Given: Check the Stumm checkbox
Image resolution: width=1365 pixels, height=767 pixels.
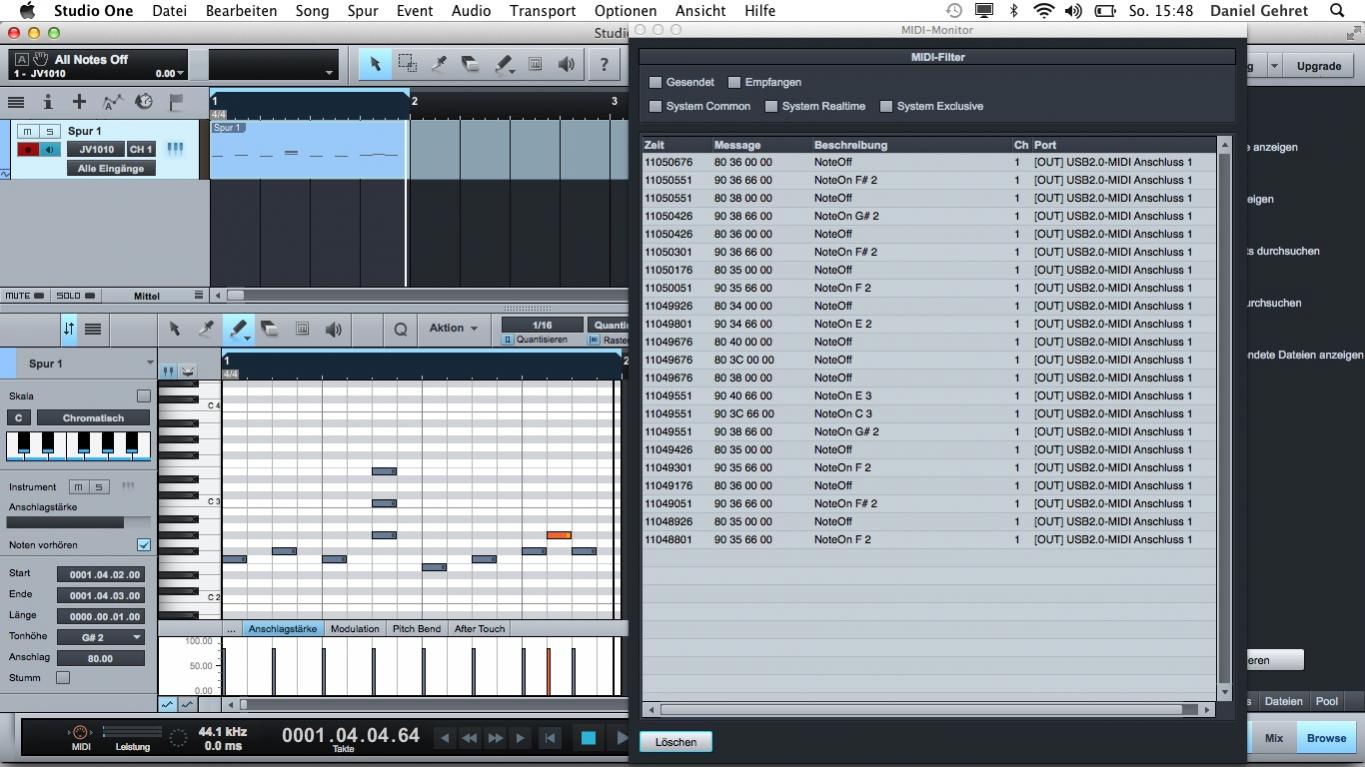Looking at the screenshot, I should pyautogui.click(x=63, y=678).
